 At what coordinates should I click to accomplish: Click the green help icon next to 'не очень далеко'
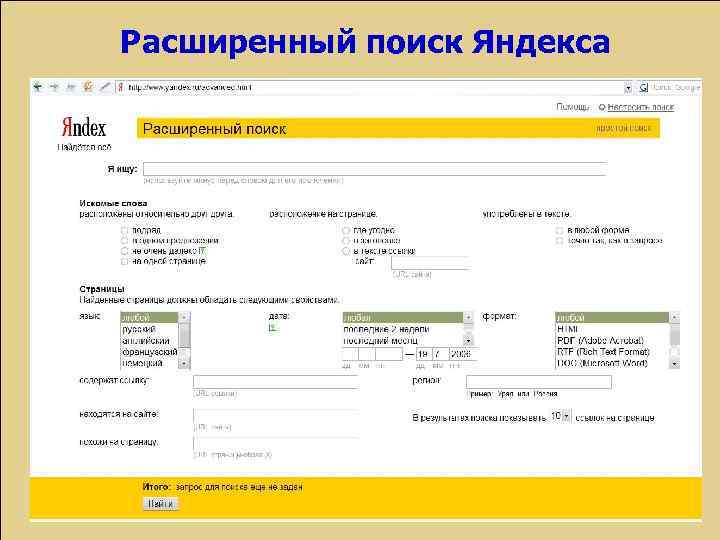coord(202,251)
